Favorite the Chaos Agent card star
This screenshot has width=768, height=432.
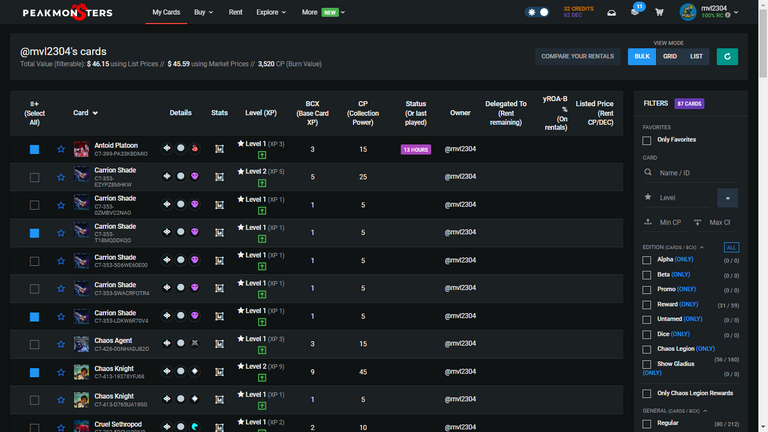61,344
